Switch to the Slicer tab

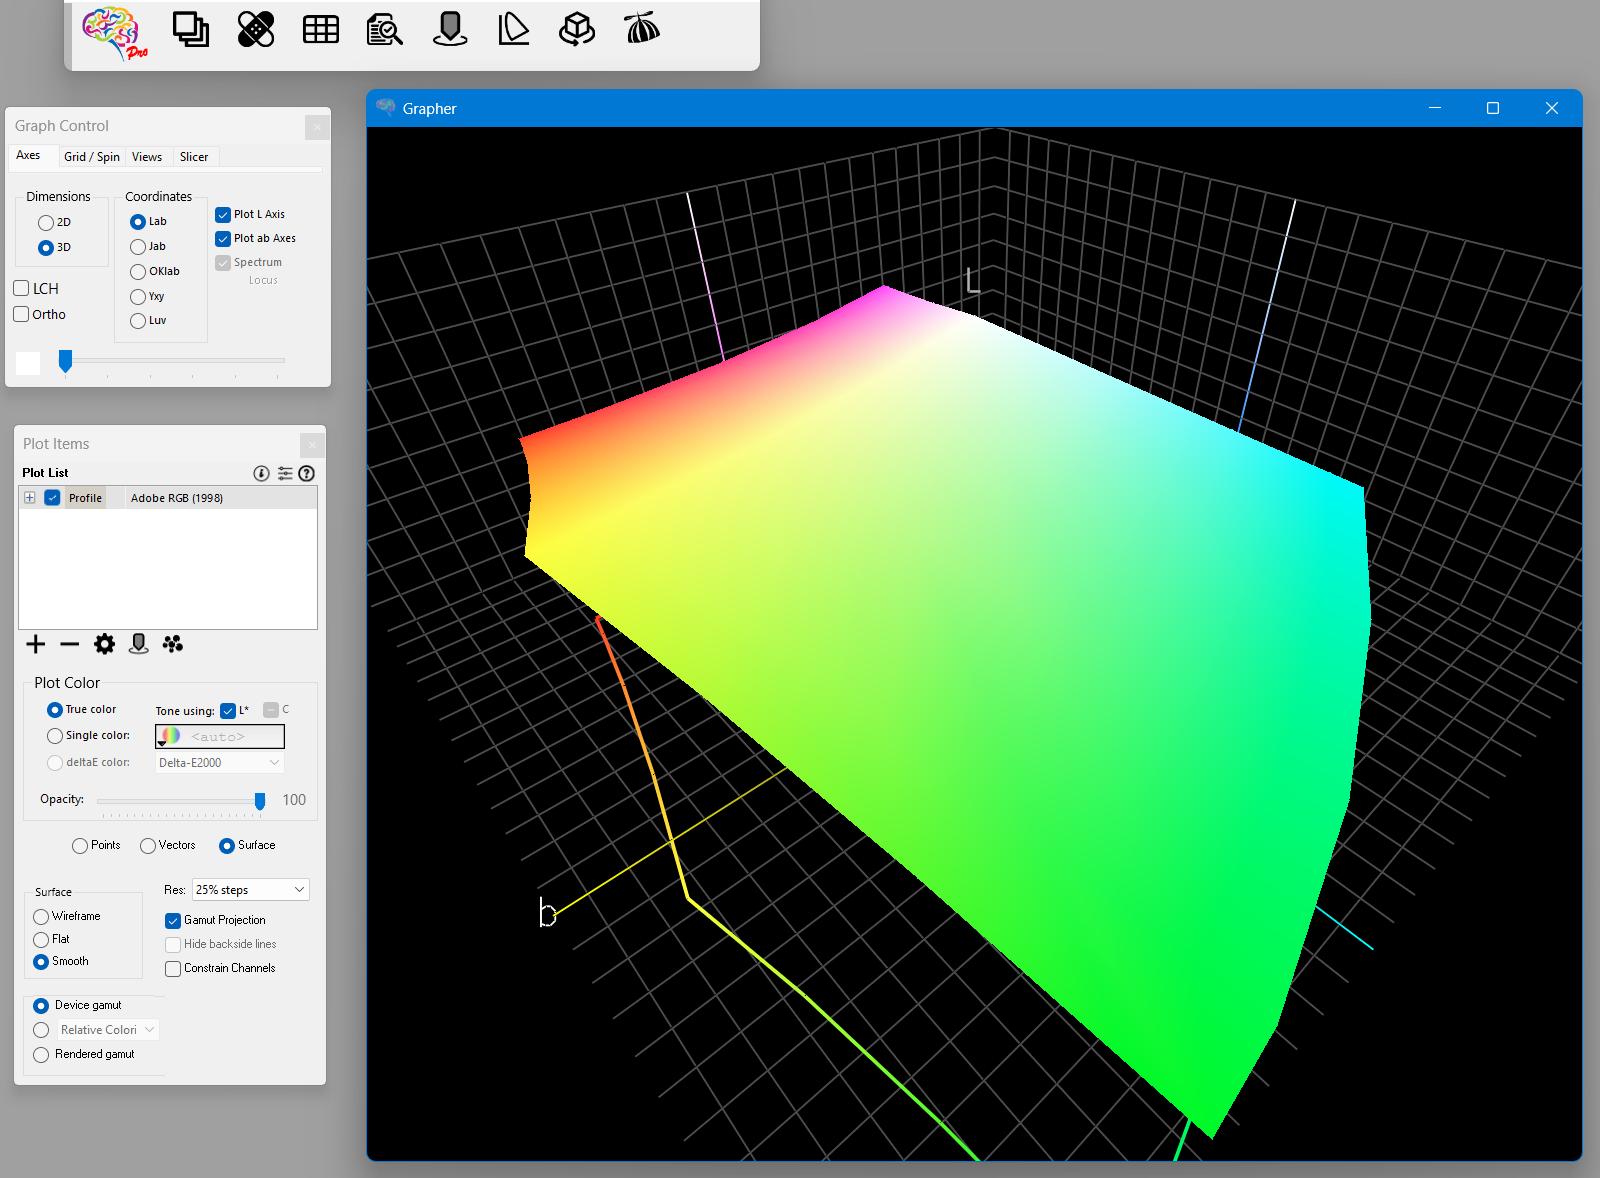tap(194, 157)
